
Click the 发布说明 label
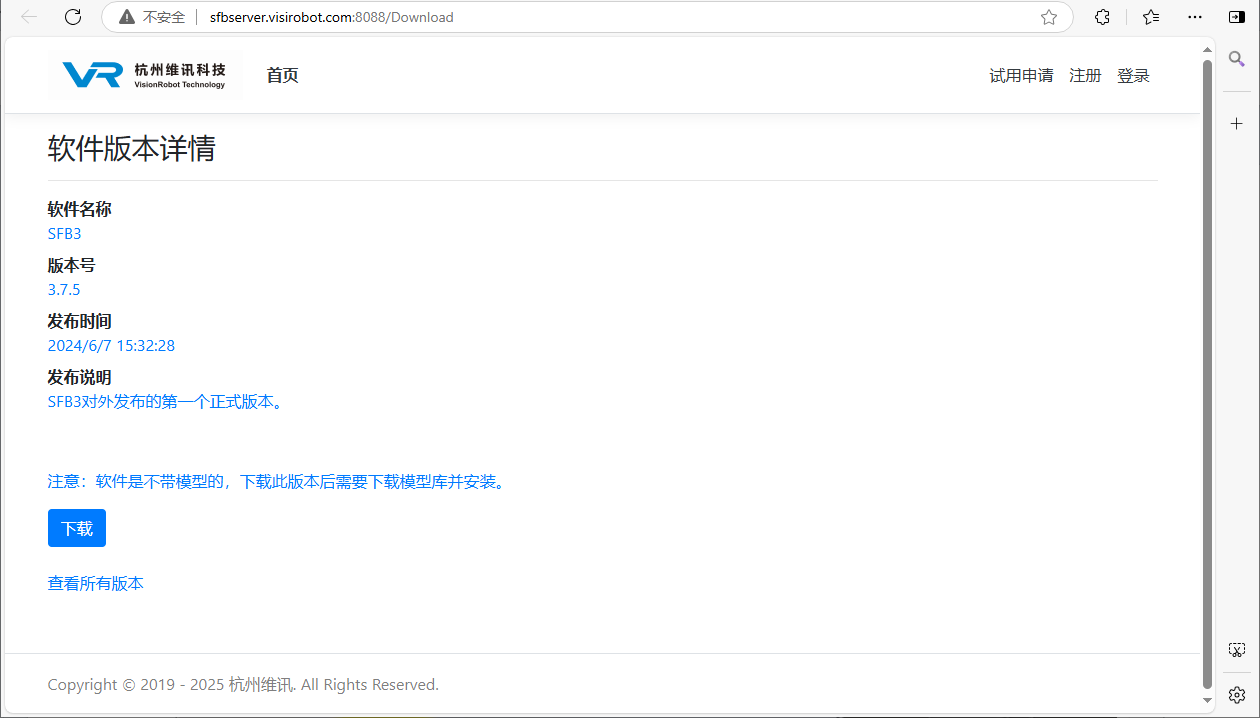coord(80,377)
